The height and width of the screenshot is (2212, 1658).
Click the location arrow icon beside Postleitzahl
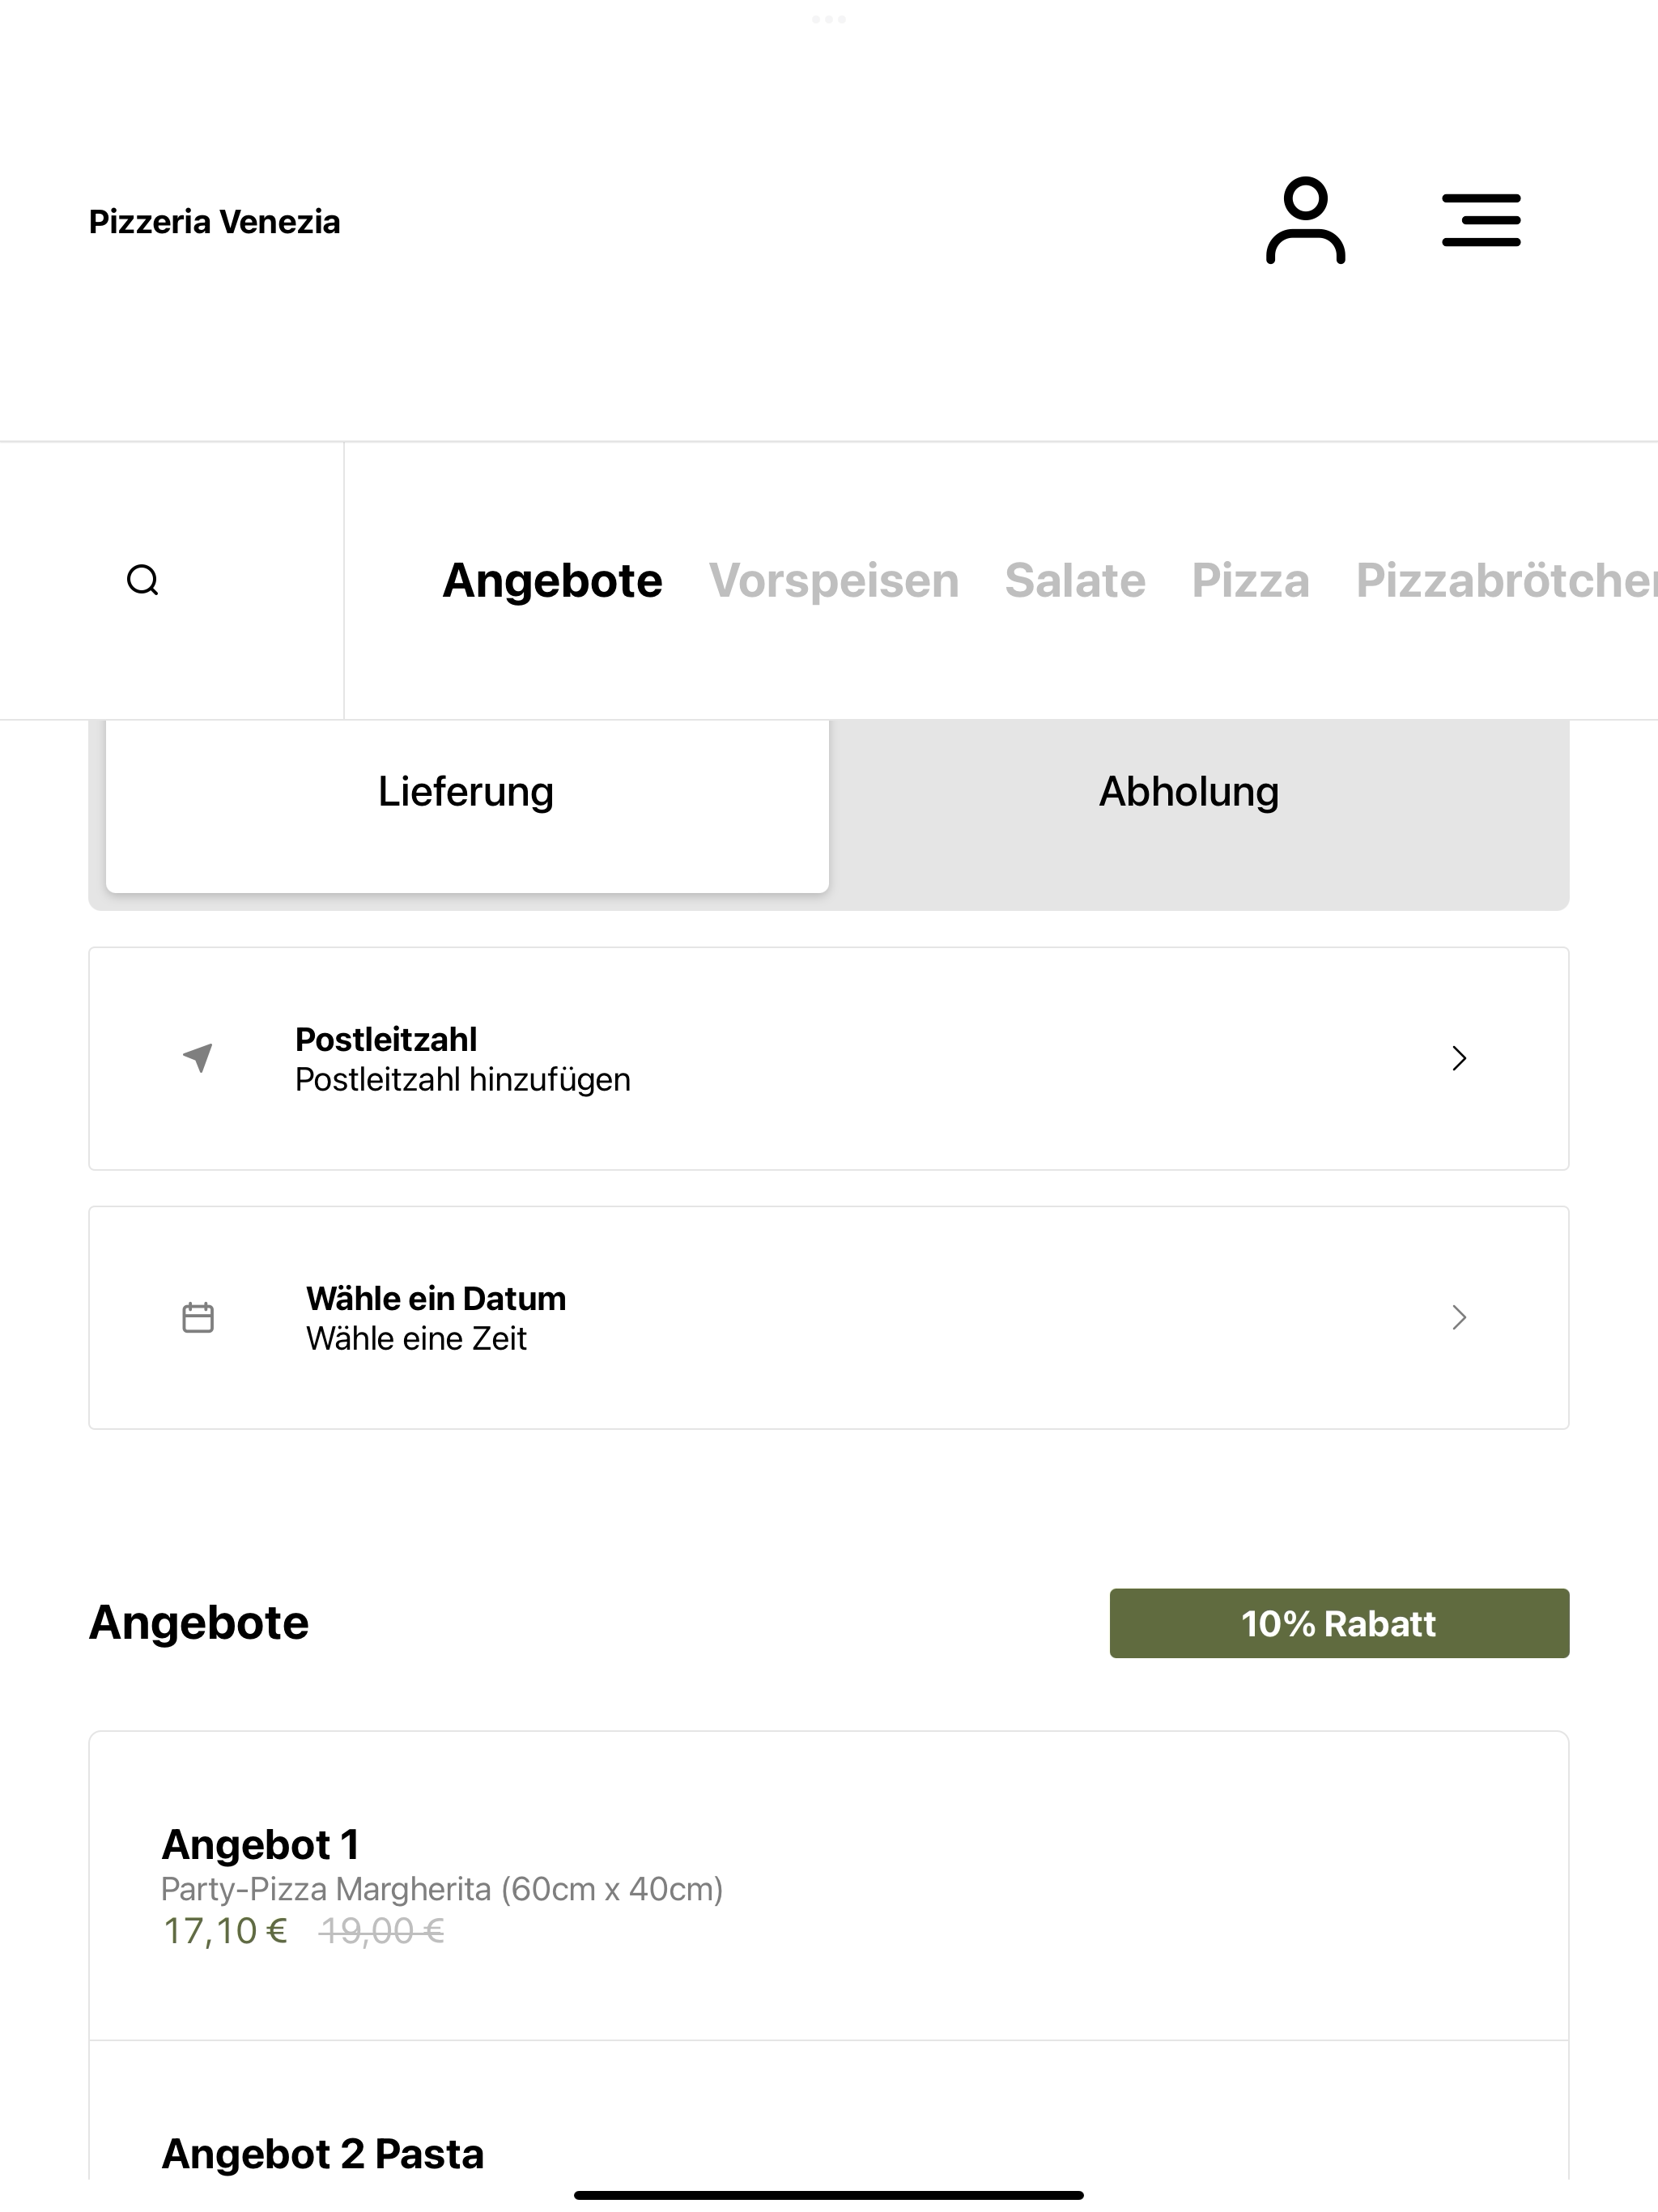[x=198, y=1057]
